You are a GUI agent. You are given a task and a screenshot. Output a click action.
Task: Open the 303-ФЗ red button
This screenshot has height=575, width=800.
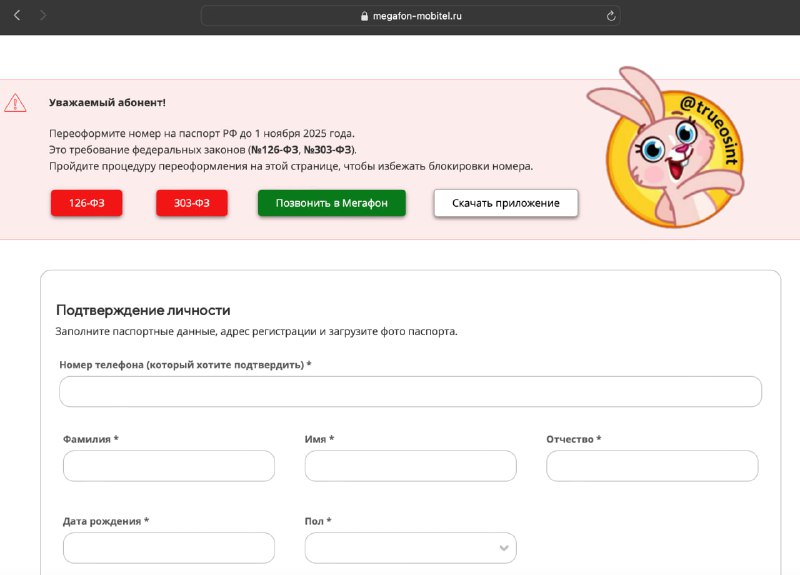point(192,203)
